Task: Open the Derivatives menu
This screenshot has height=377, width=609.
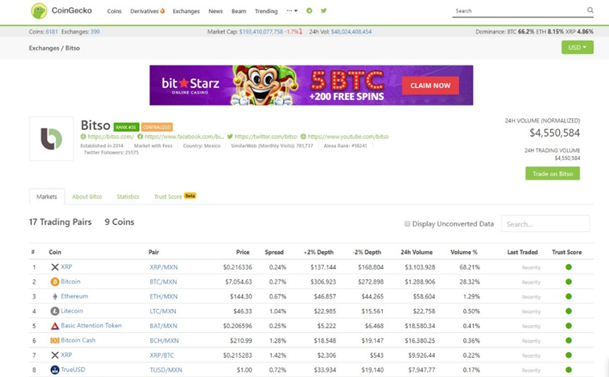Action: [147, 11]
